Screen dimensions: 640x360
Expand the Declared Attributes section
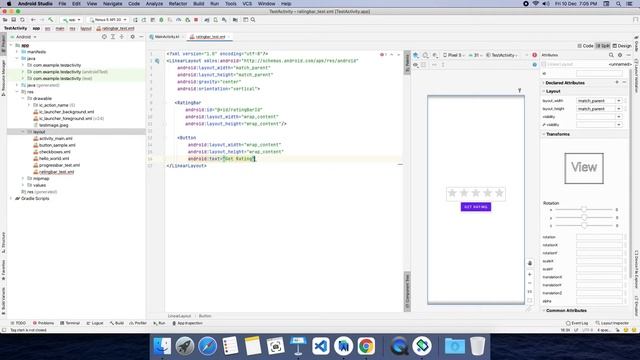pyautogui.click(x=544, y=83)
